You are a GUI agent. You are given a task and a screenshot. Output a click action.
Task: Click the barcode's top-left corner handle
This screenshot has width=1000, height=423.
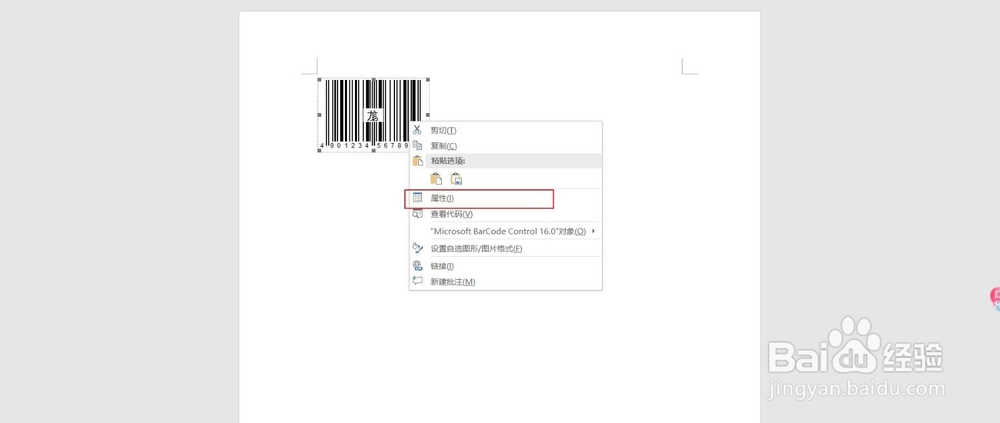(x=320, y=80)
